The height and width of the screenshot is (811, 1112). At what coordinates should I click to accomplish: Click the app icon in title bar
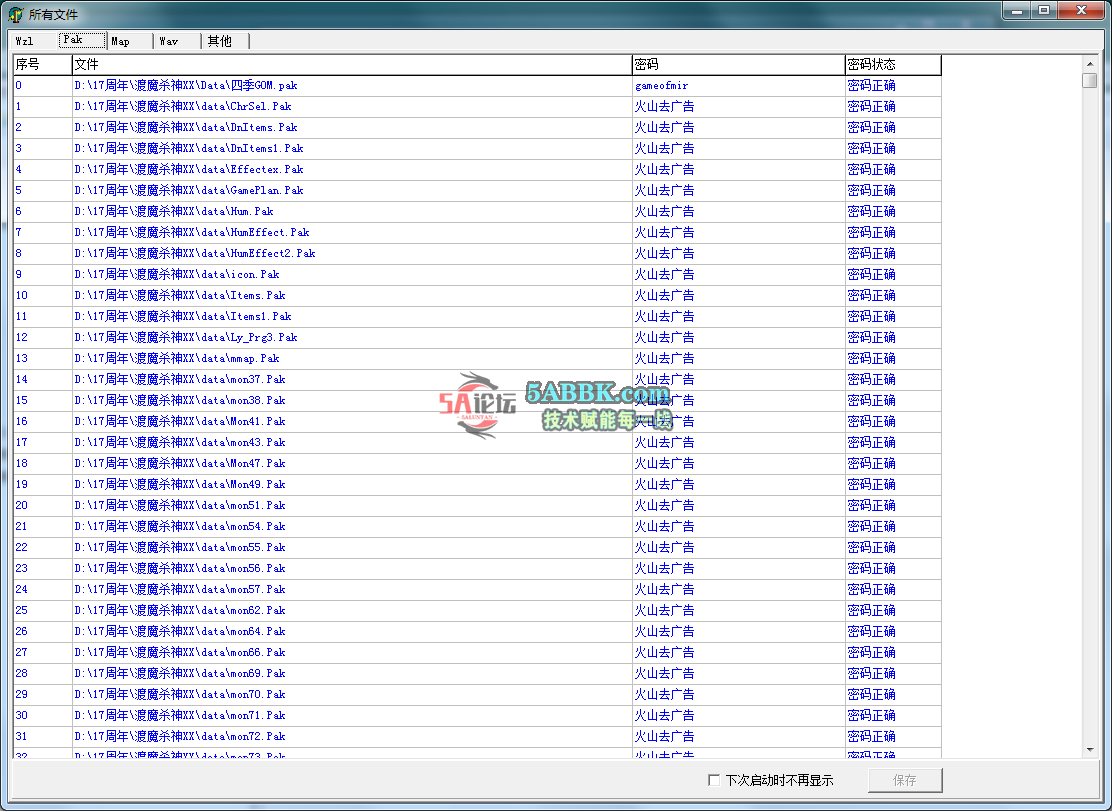point(16,14)
